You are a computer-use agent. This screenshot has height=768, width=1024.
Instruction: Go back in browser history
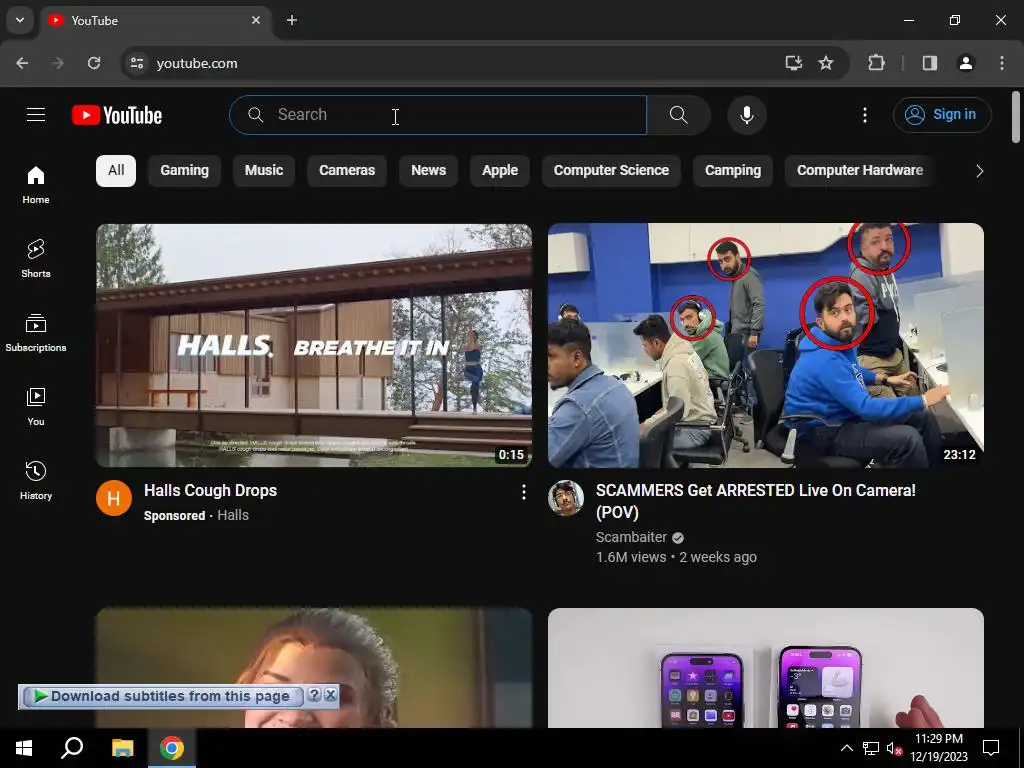tap(22, 63)
